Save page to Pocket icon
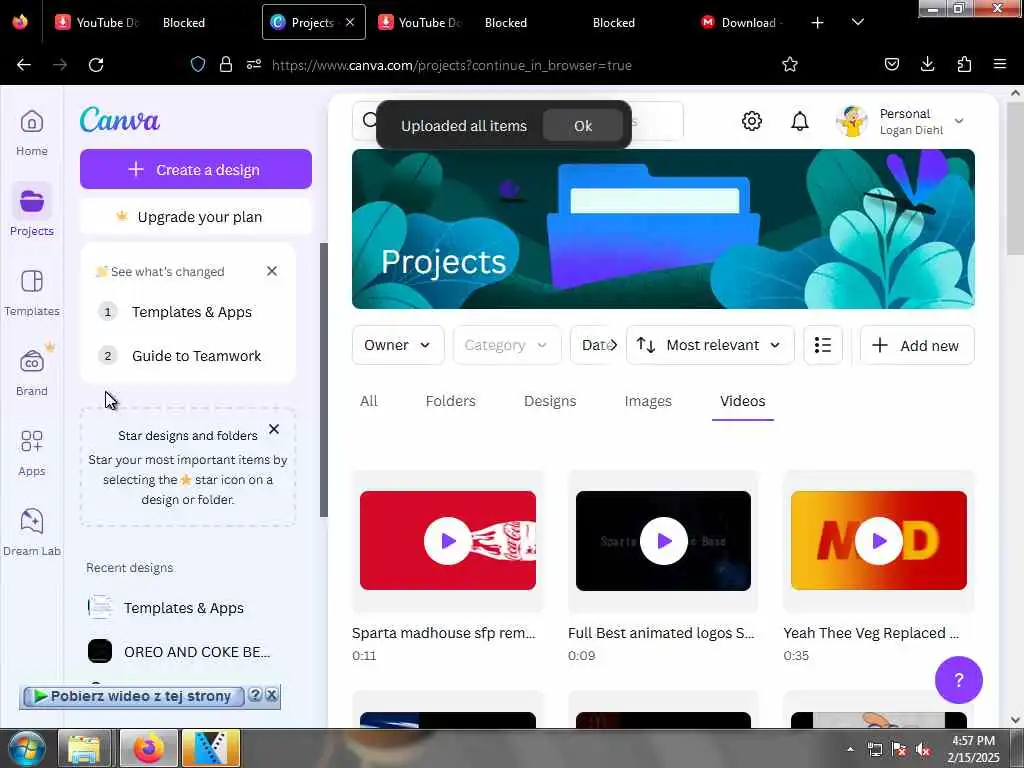Screen dimensions: 1024x768 pyautogui.click(x=891, y=64)
